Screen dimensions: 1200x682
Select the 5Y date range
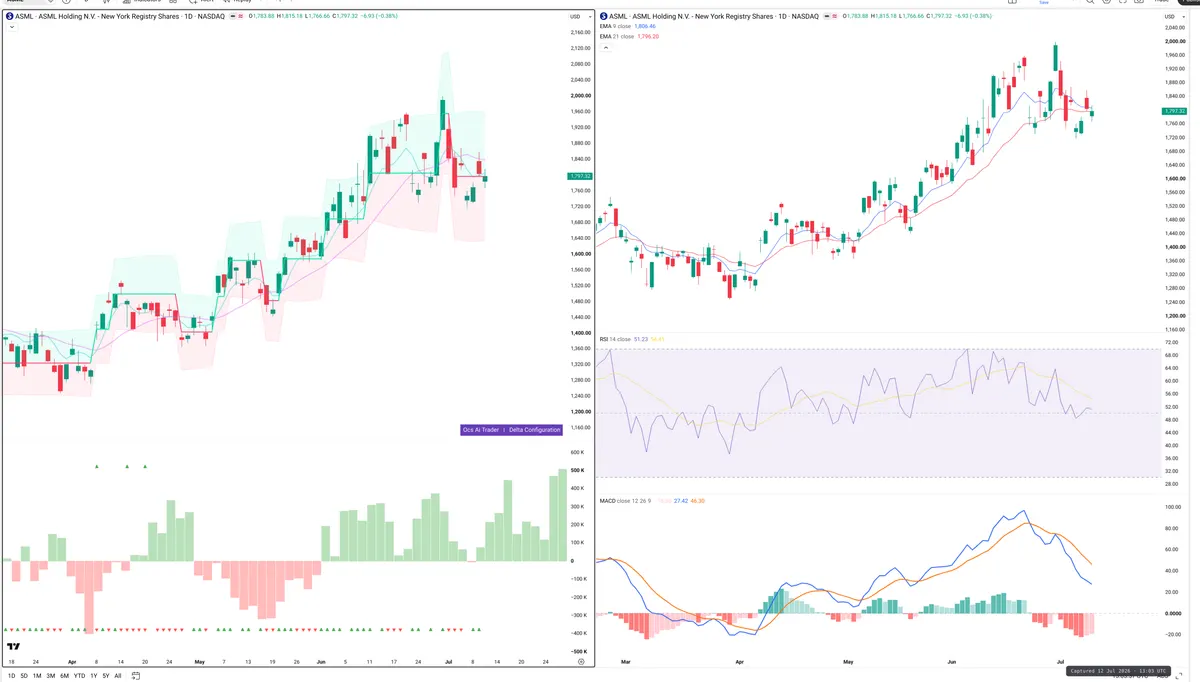106,676
